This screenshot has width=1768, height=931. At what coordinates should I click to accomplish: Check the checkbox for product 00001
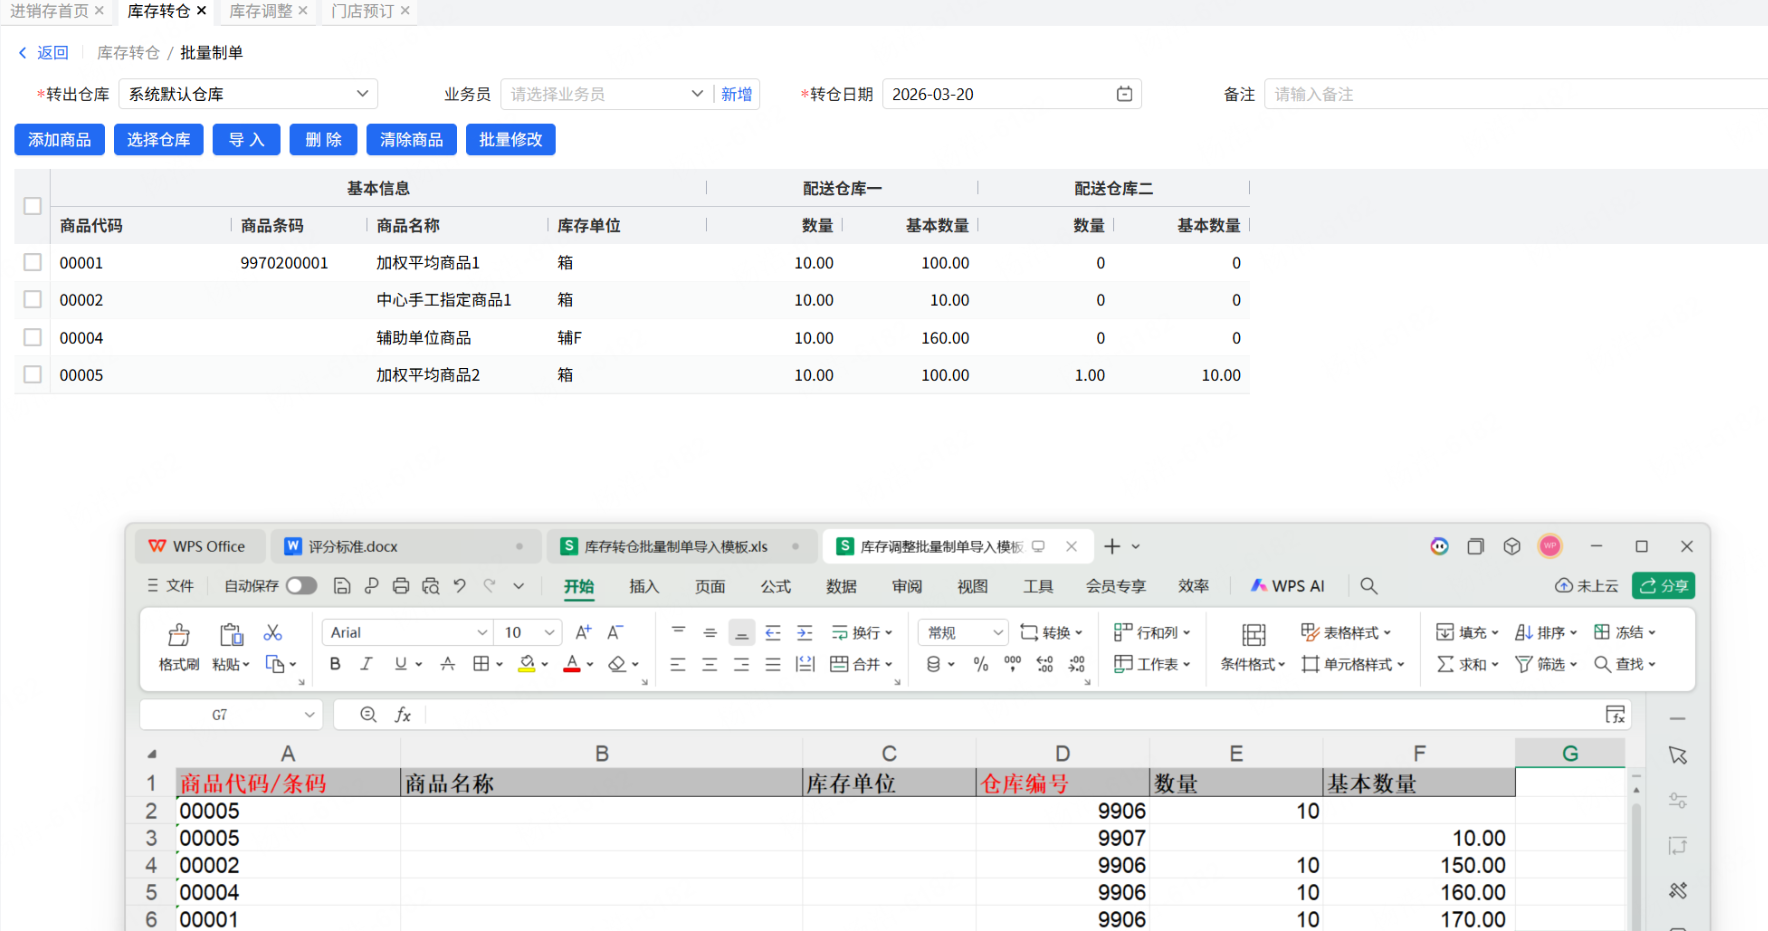click(33, 262)
